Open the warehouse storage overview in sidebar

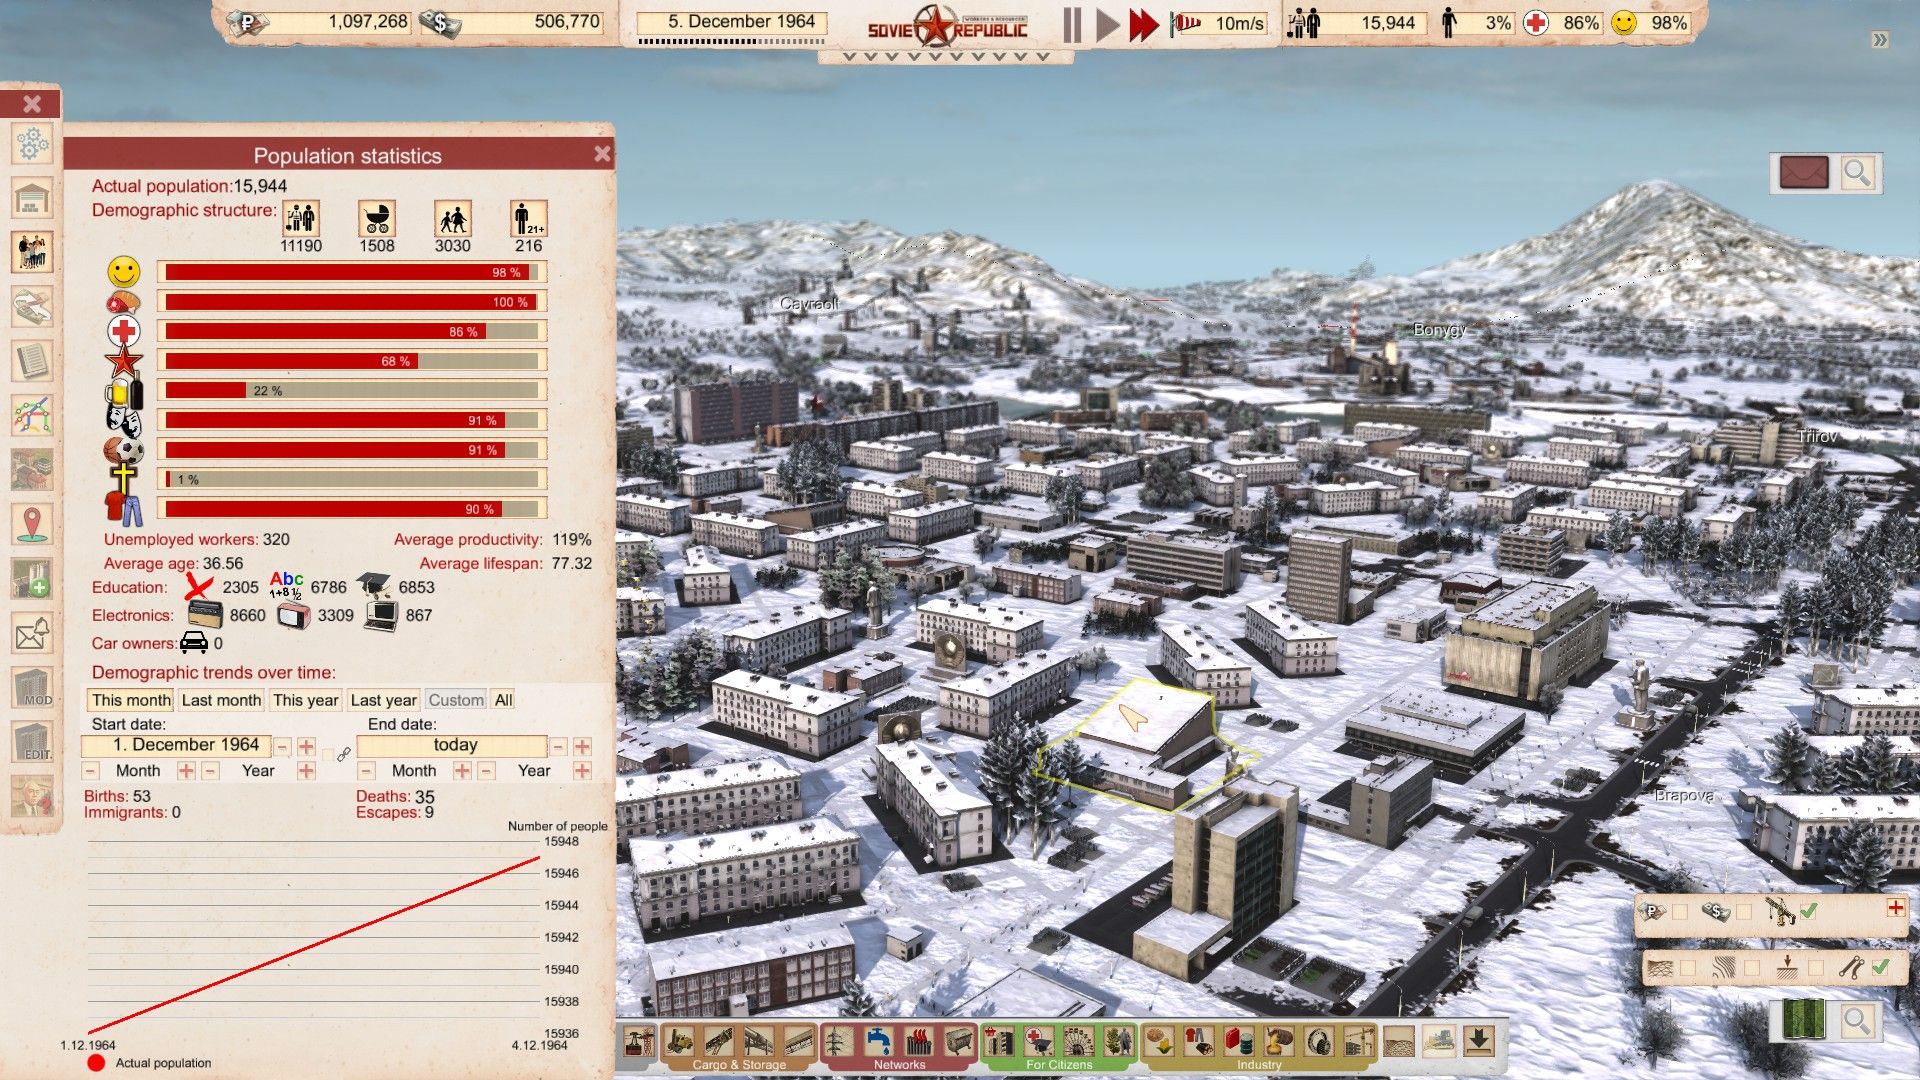(32, 198)
